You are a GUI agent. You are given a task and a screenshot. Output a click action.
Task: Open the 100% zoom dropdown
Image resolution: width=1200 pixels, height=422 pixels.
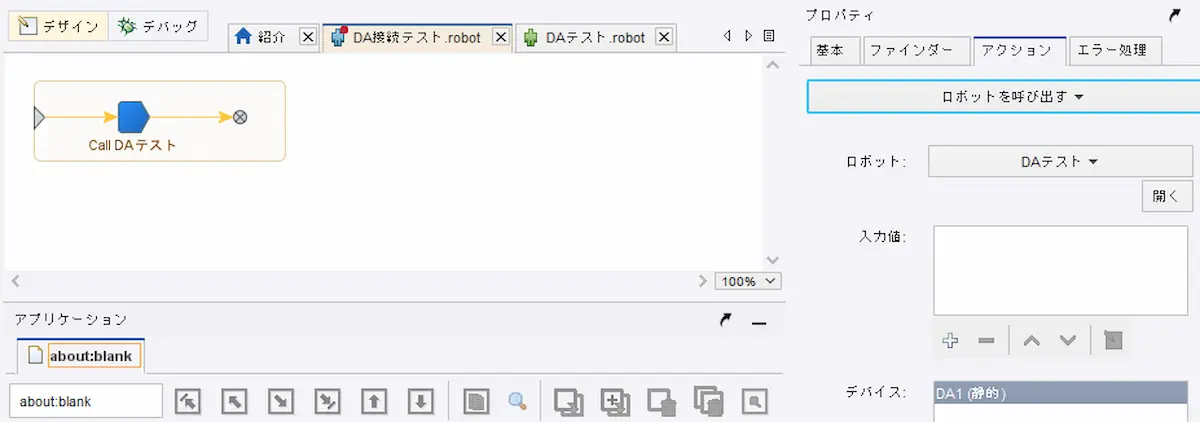[748, 281]
